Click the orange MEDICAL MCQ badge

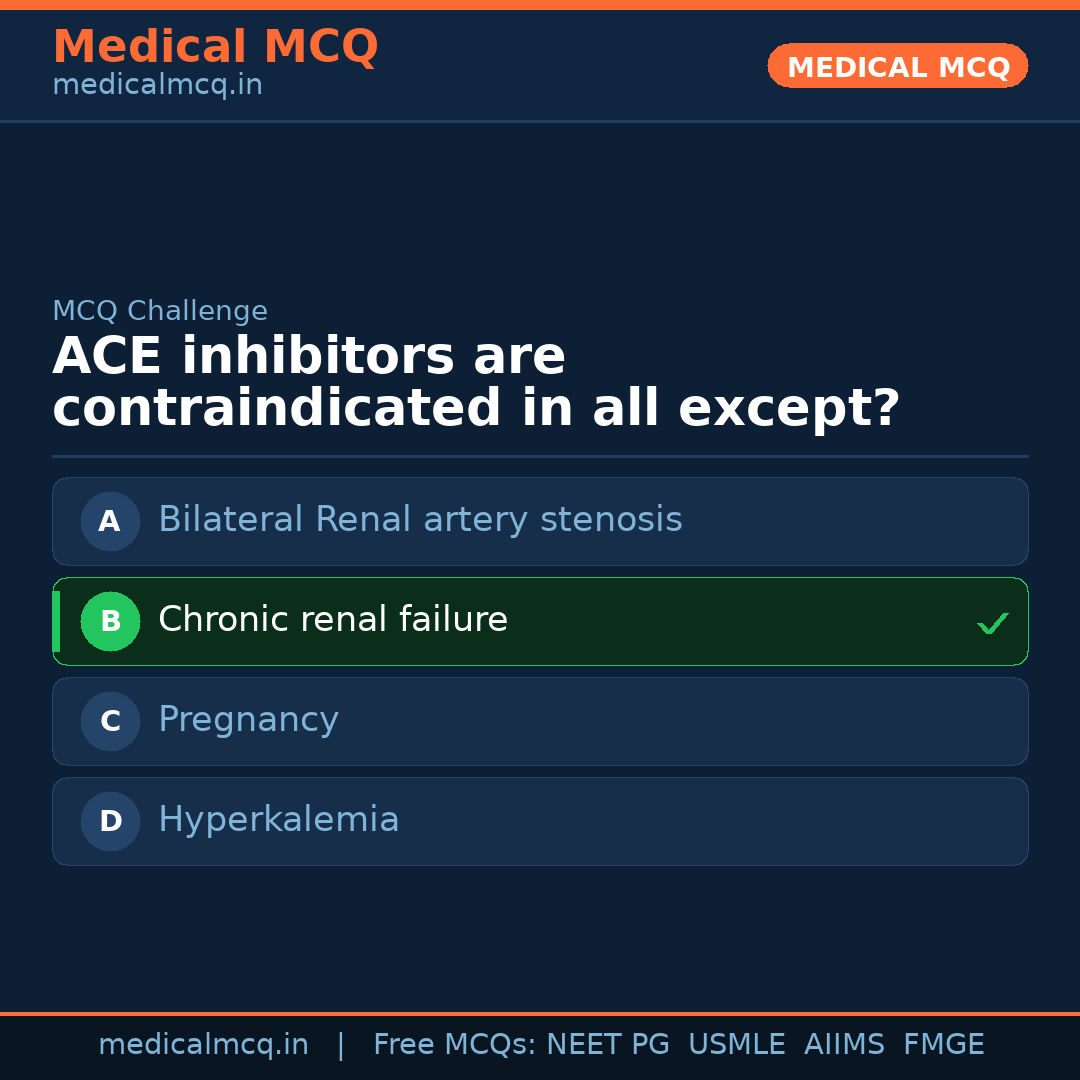[x=897, y=67]
